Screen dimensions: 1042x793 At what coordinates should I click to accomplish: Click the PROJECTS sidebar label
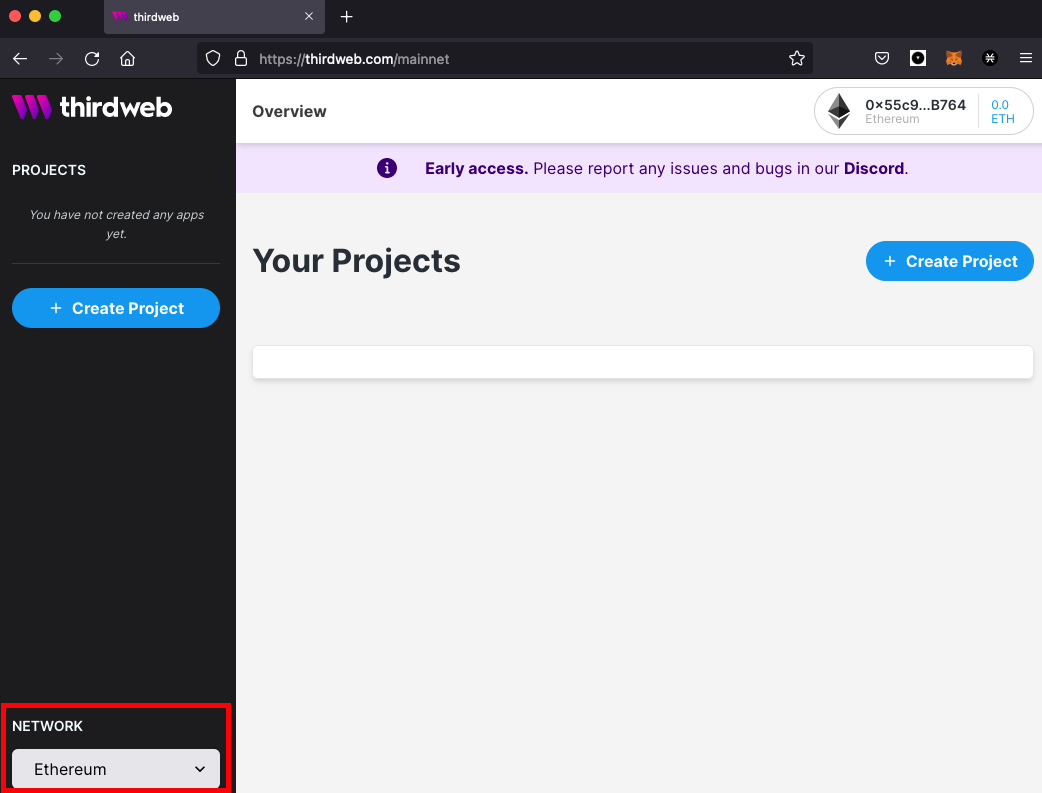pyautogui.click(x=49, y=170)
